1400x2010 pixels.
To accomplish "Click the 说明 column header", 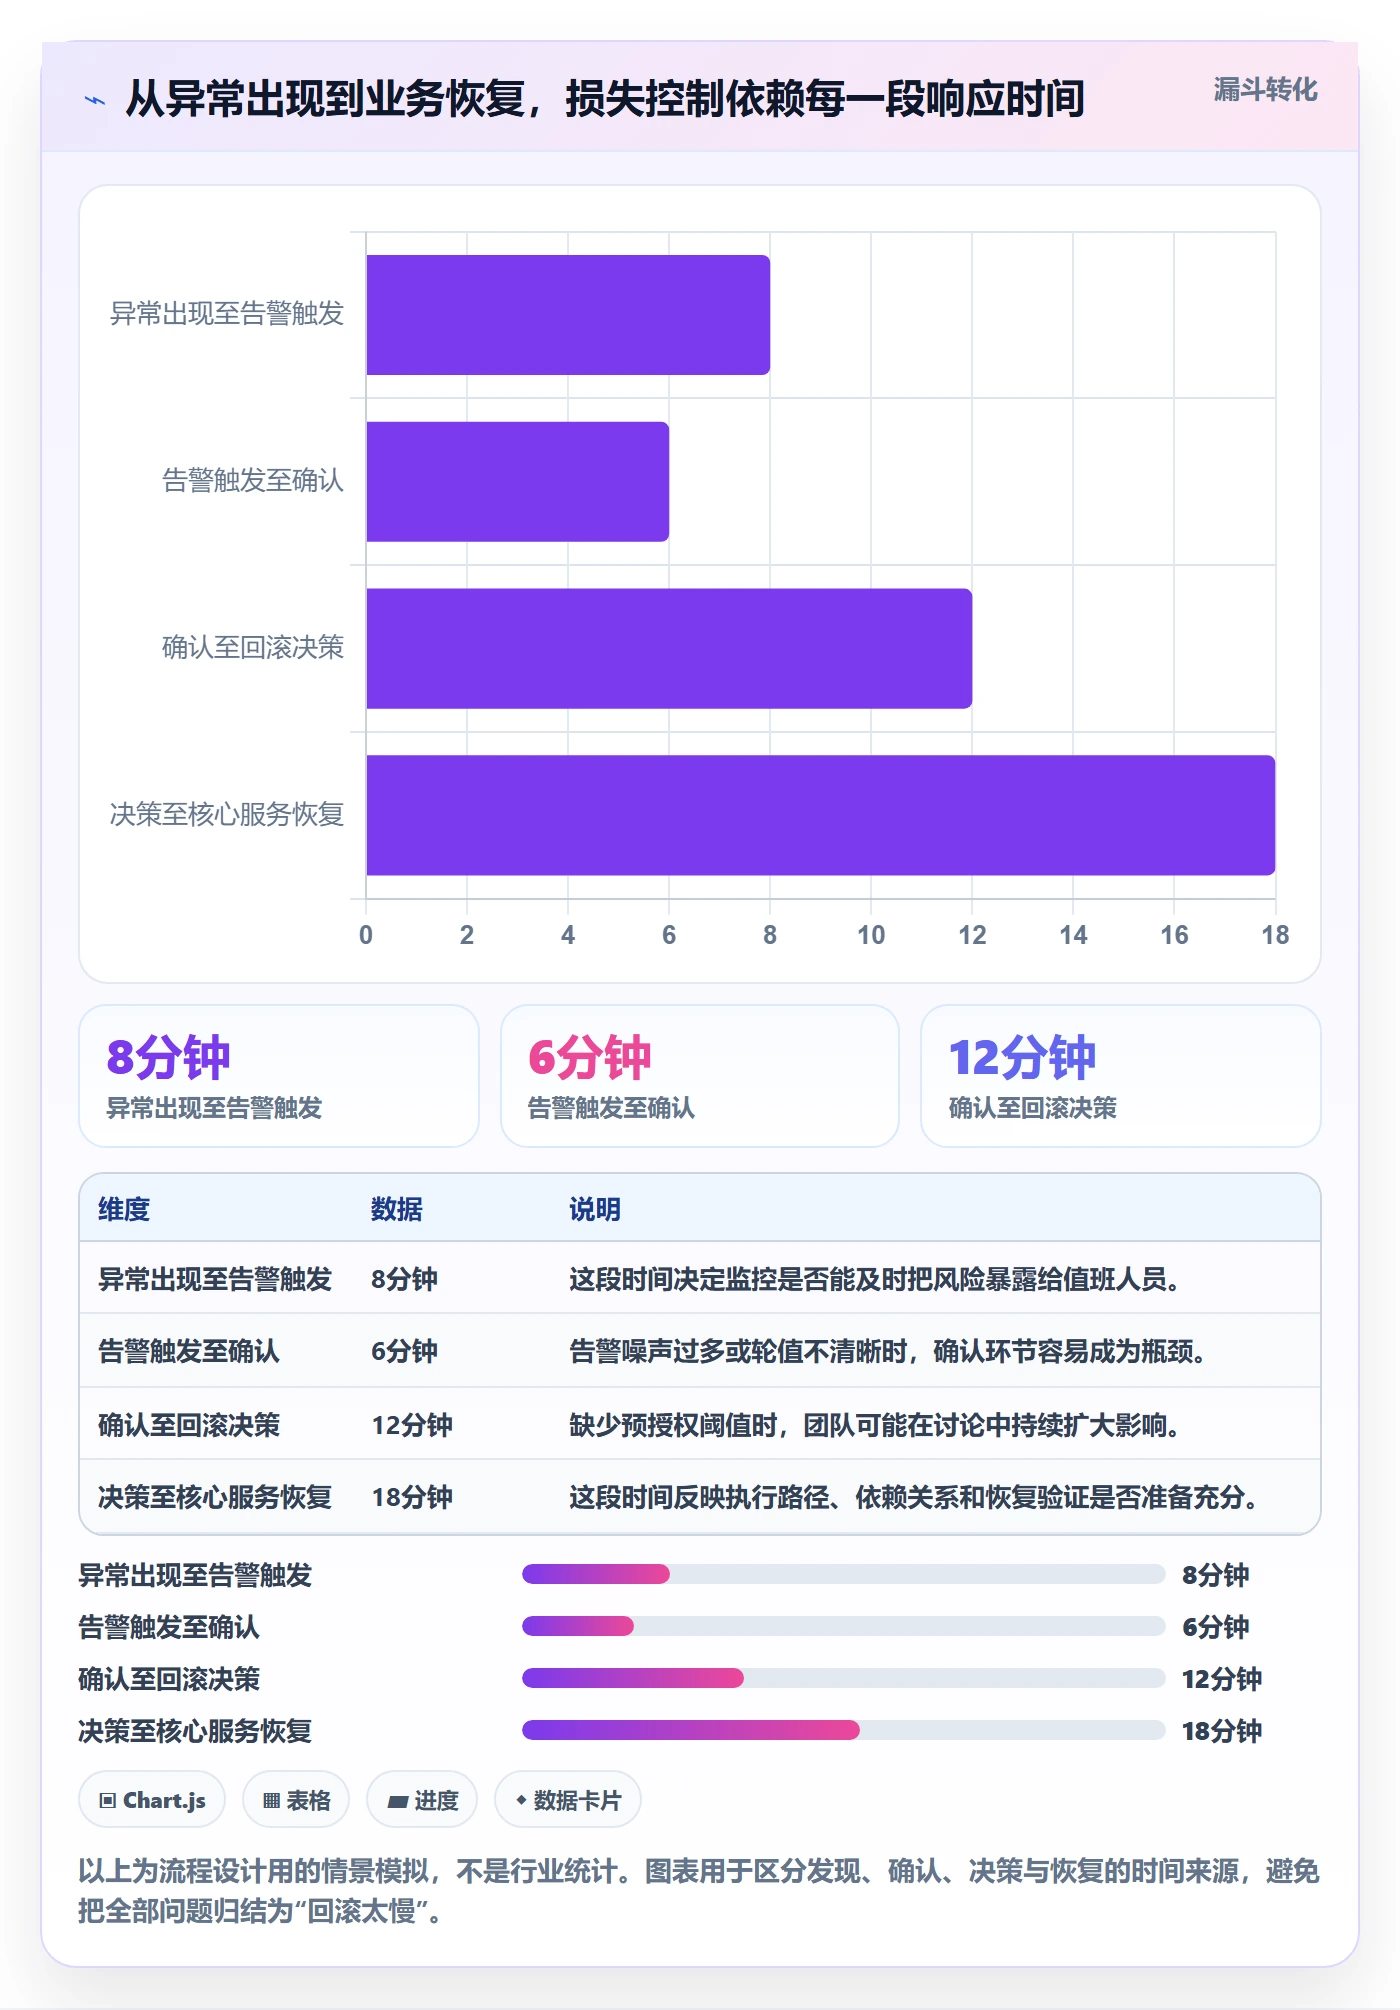I will pyautogui.click(x=595, y=1209).
